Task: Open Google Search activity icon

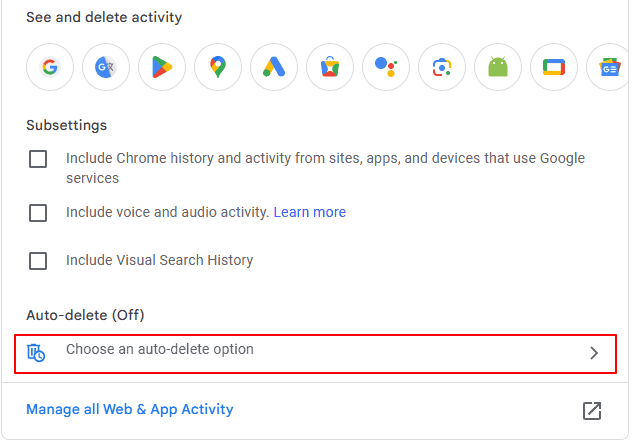Action: click(x=50, y=67)
